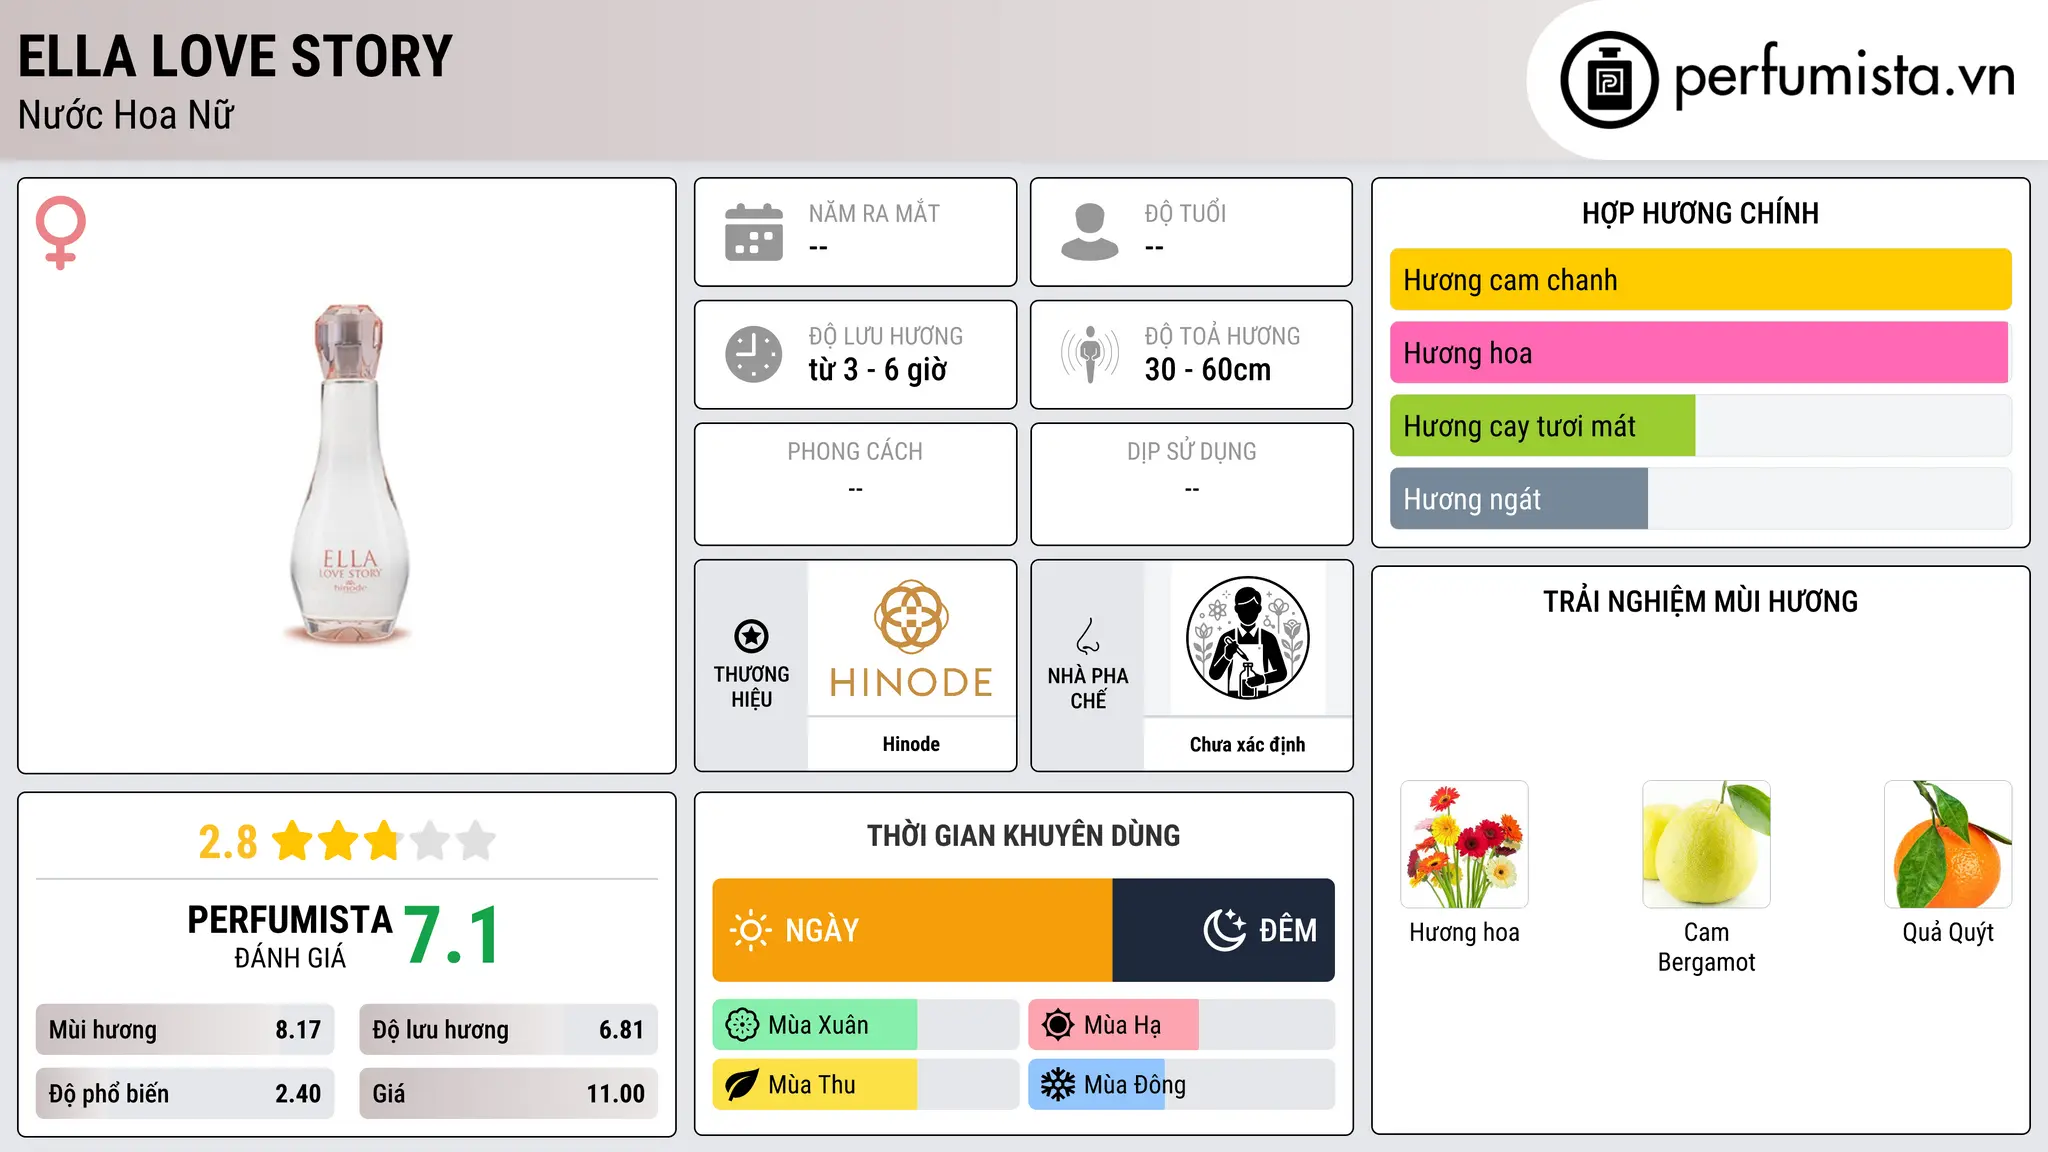Click the Thời gian khuyên dùng heading

click(x=1023, y=835)
